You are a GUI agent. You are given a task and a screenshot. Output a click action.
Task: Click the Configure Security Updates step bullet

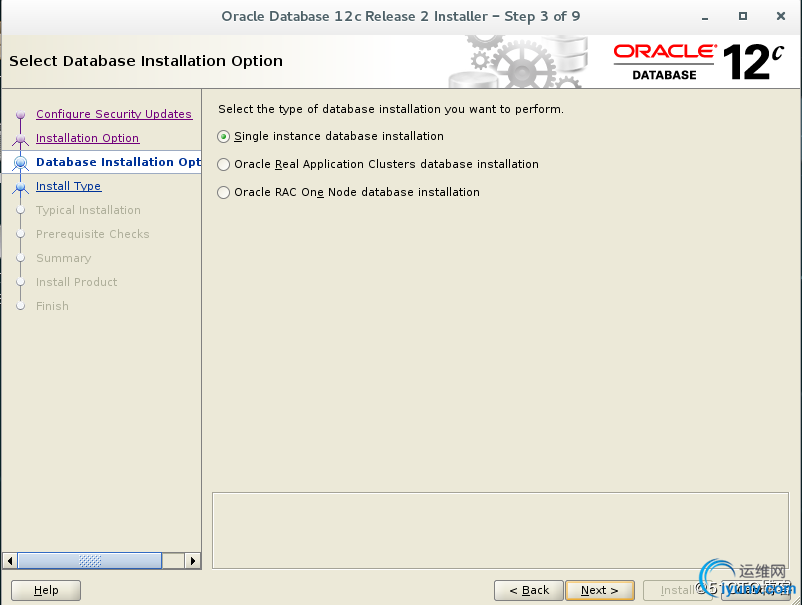[x=20, y=115]
